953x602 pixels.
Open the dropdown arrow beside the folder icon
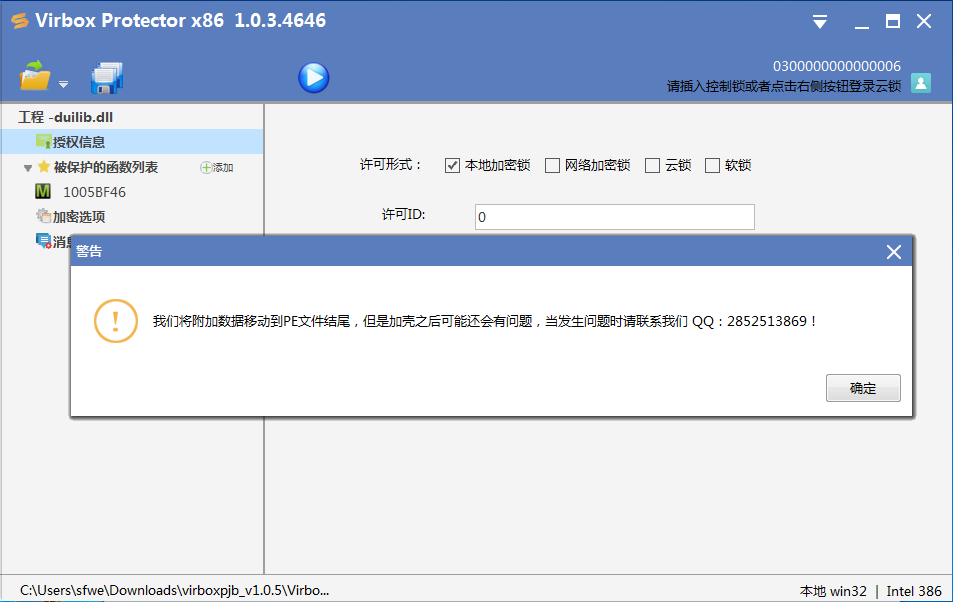[x=63, y=85]
